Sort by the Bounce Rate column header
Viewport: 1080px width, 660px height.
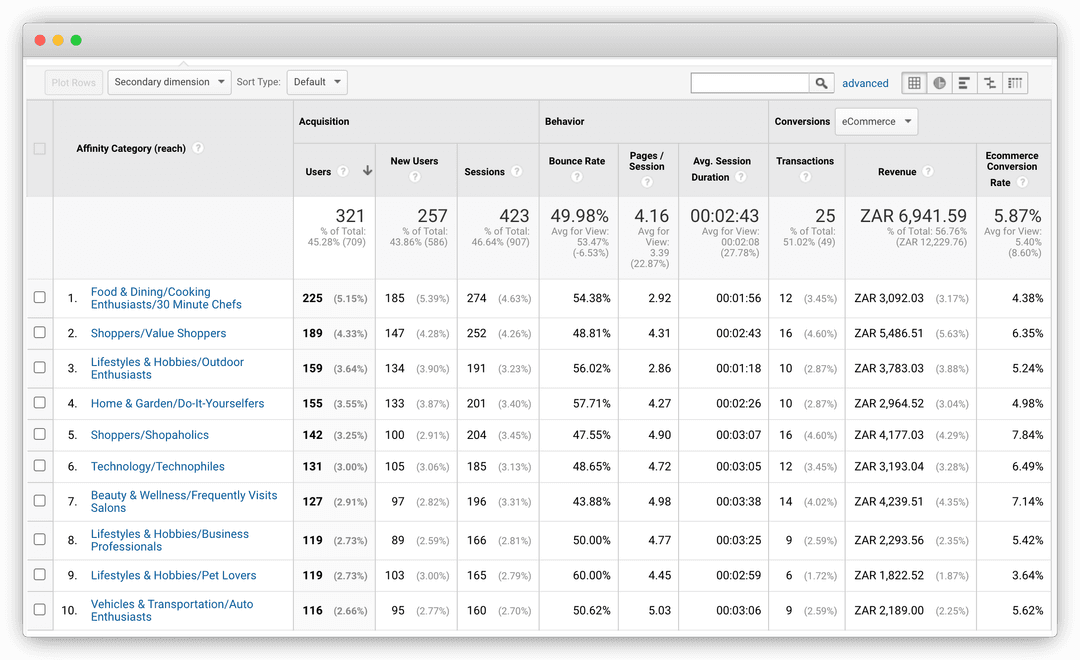click(577, 161)
